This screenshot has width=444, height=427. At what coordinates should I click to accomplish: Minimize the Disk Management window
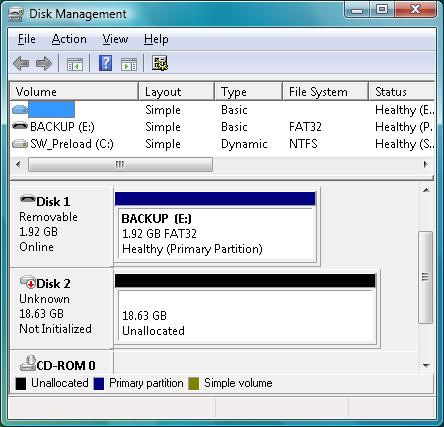pyautogui.click(x=357, y=10)
